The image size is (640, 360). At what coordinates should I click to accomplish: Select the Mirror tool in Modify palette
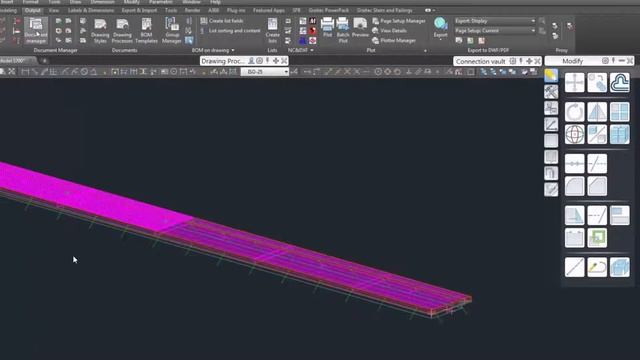(x=597, y=112)
